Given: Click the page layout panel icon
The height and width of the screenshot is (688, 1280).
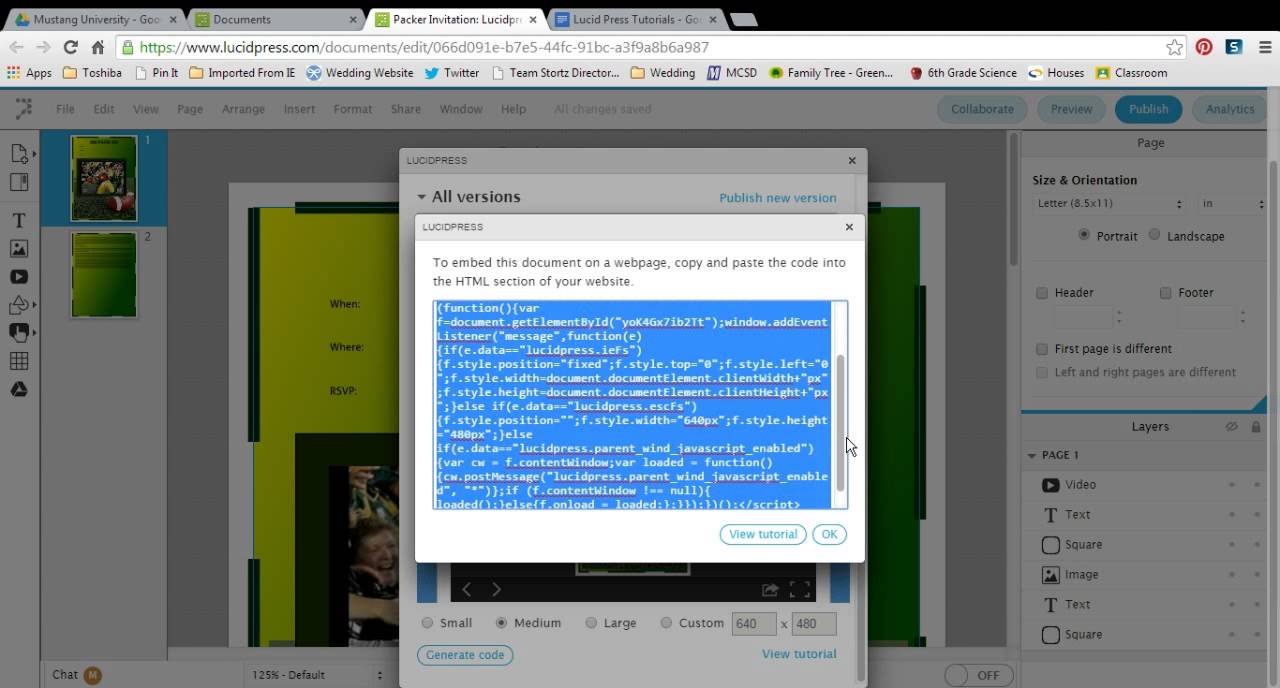Looking at the screenshot, I should 18,182.
